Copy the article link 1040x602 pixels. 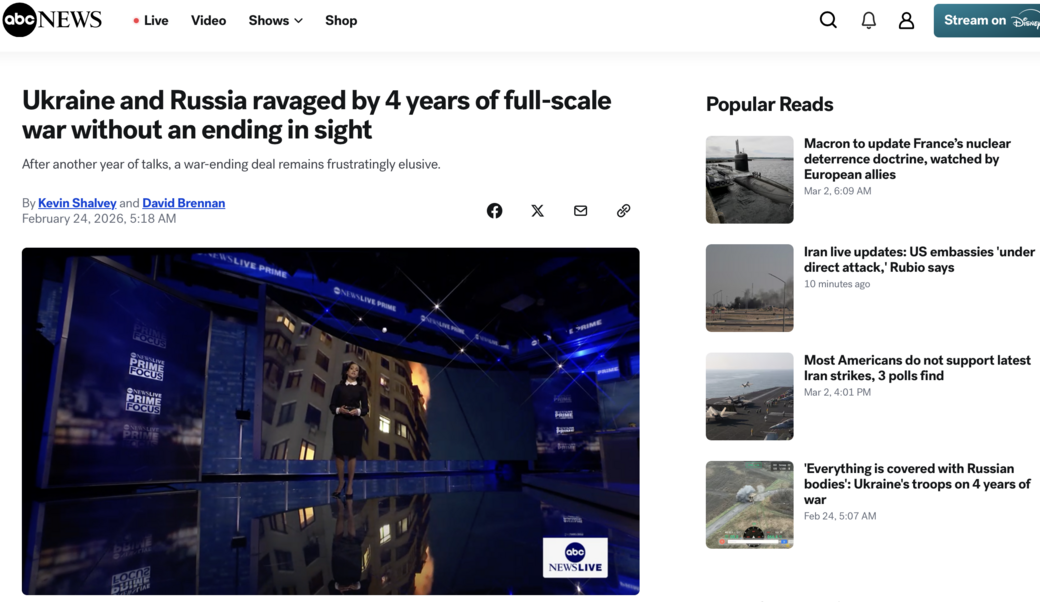click(x=623, y=210)
